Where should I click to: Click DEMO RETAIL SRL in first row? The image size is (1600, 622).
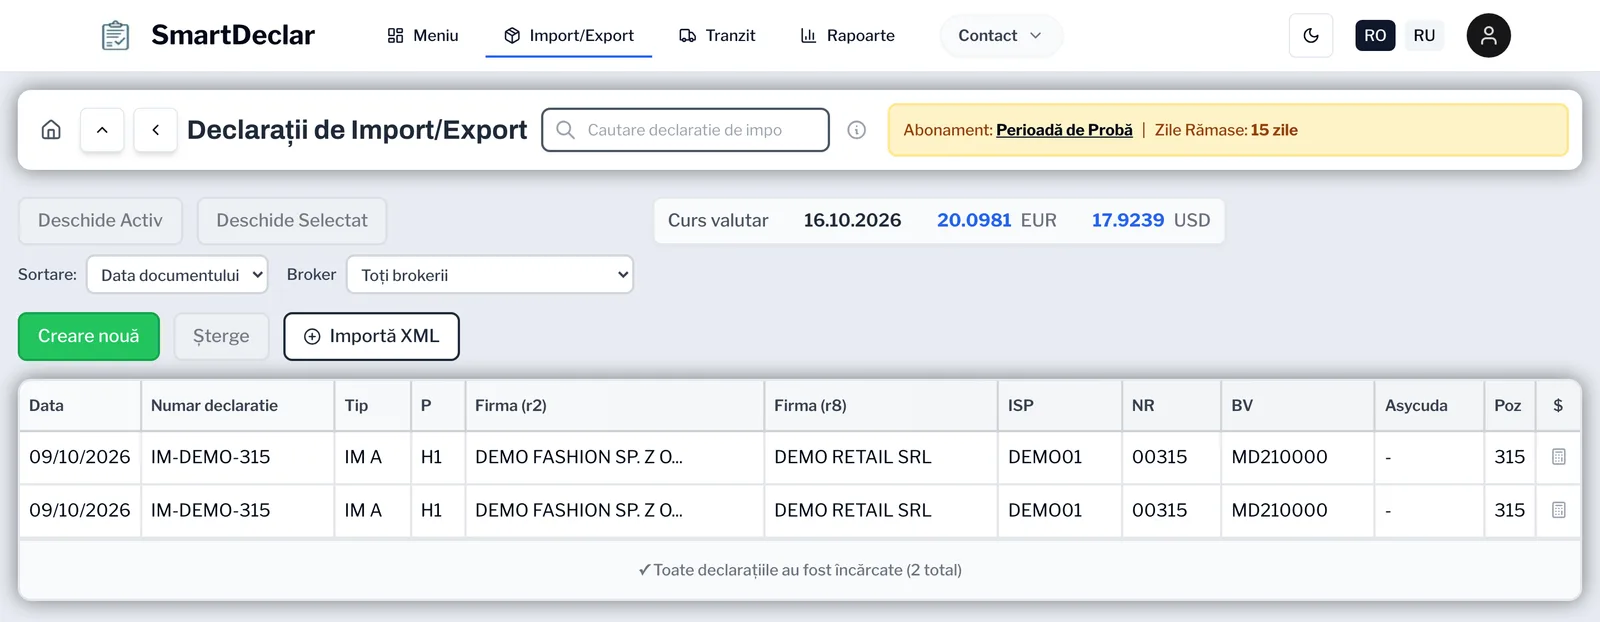tap(853, 457)
